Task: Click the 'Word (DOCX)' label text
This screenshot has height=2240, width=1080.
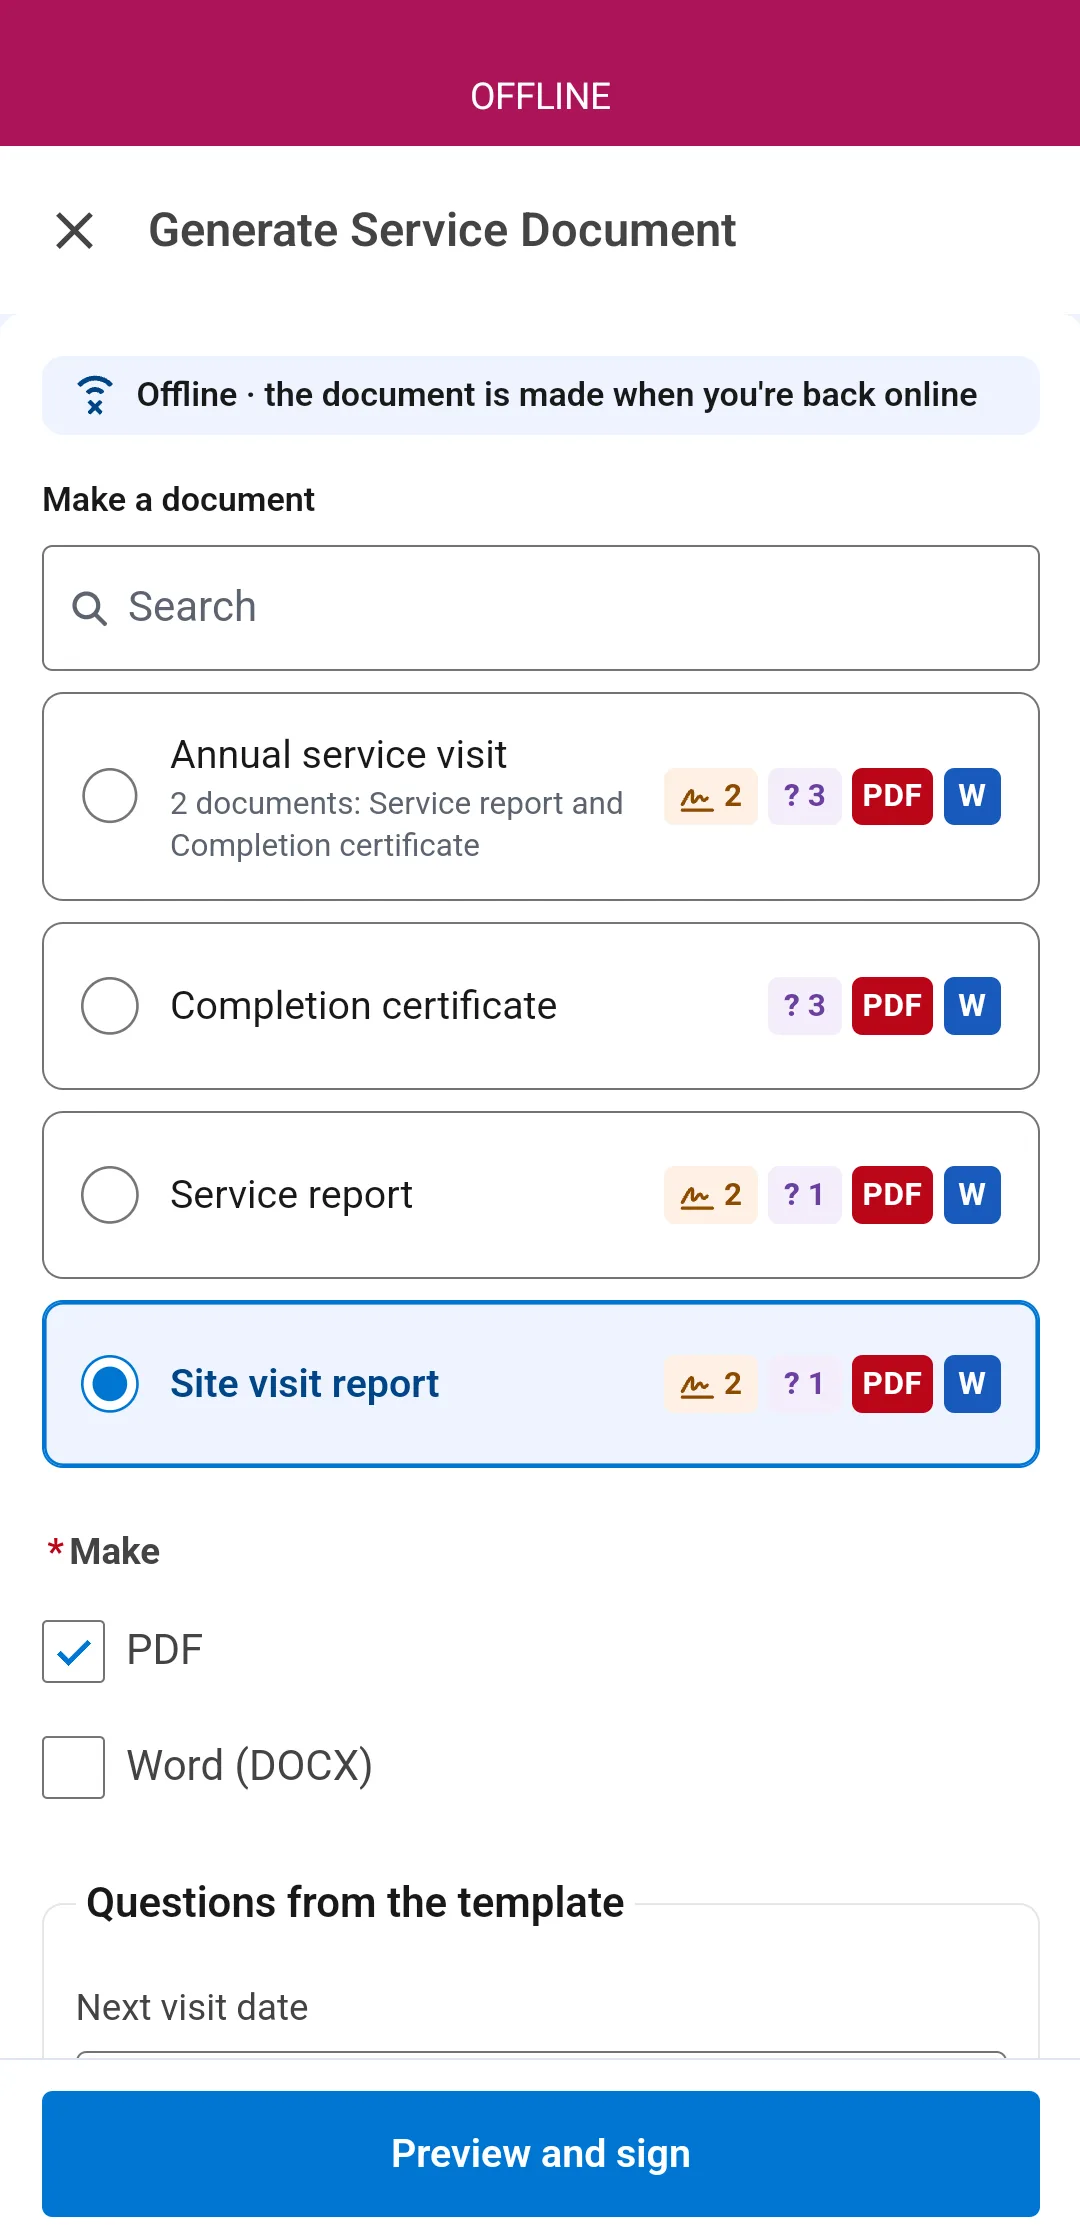Action: point(250,1767)
